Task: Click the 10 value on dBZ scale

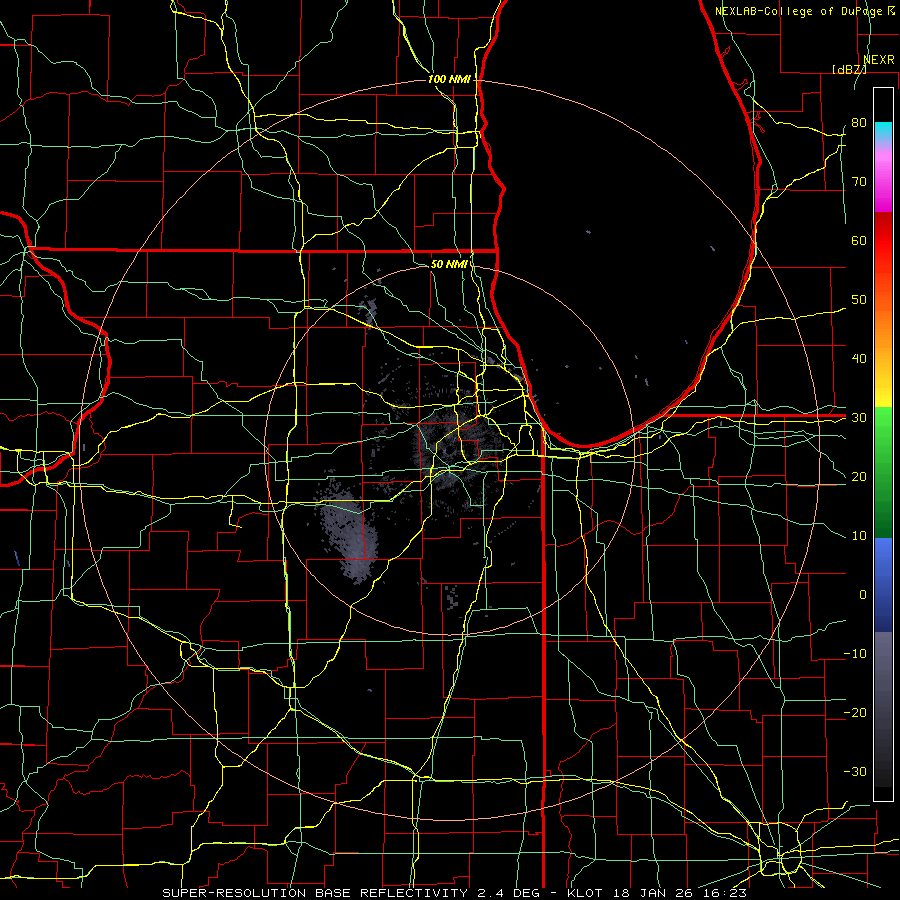Action: coord(859,536)
